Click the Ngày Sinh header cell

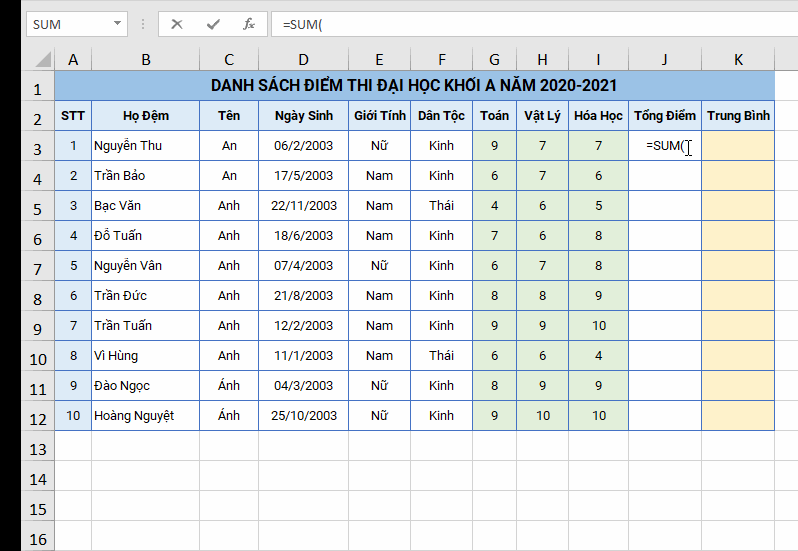(x=304, y=115)
